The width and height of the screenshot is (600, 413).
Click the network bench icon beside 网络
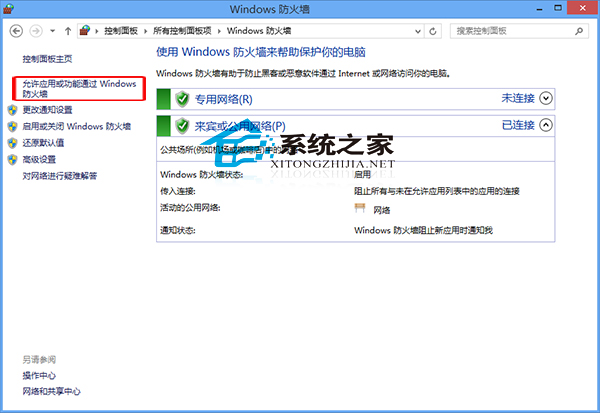[x=360, y=208]
